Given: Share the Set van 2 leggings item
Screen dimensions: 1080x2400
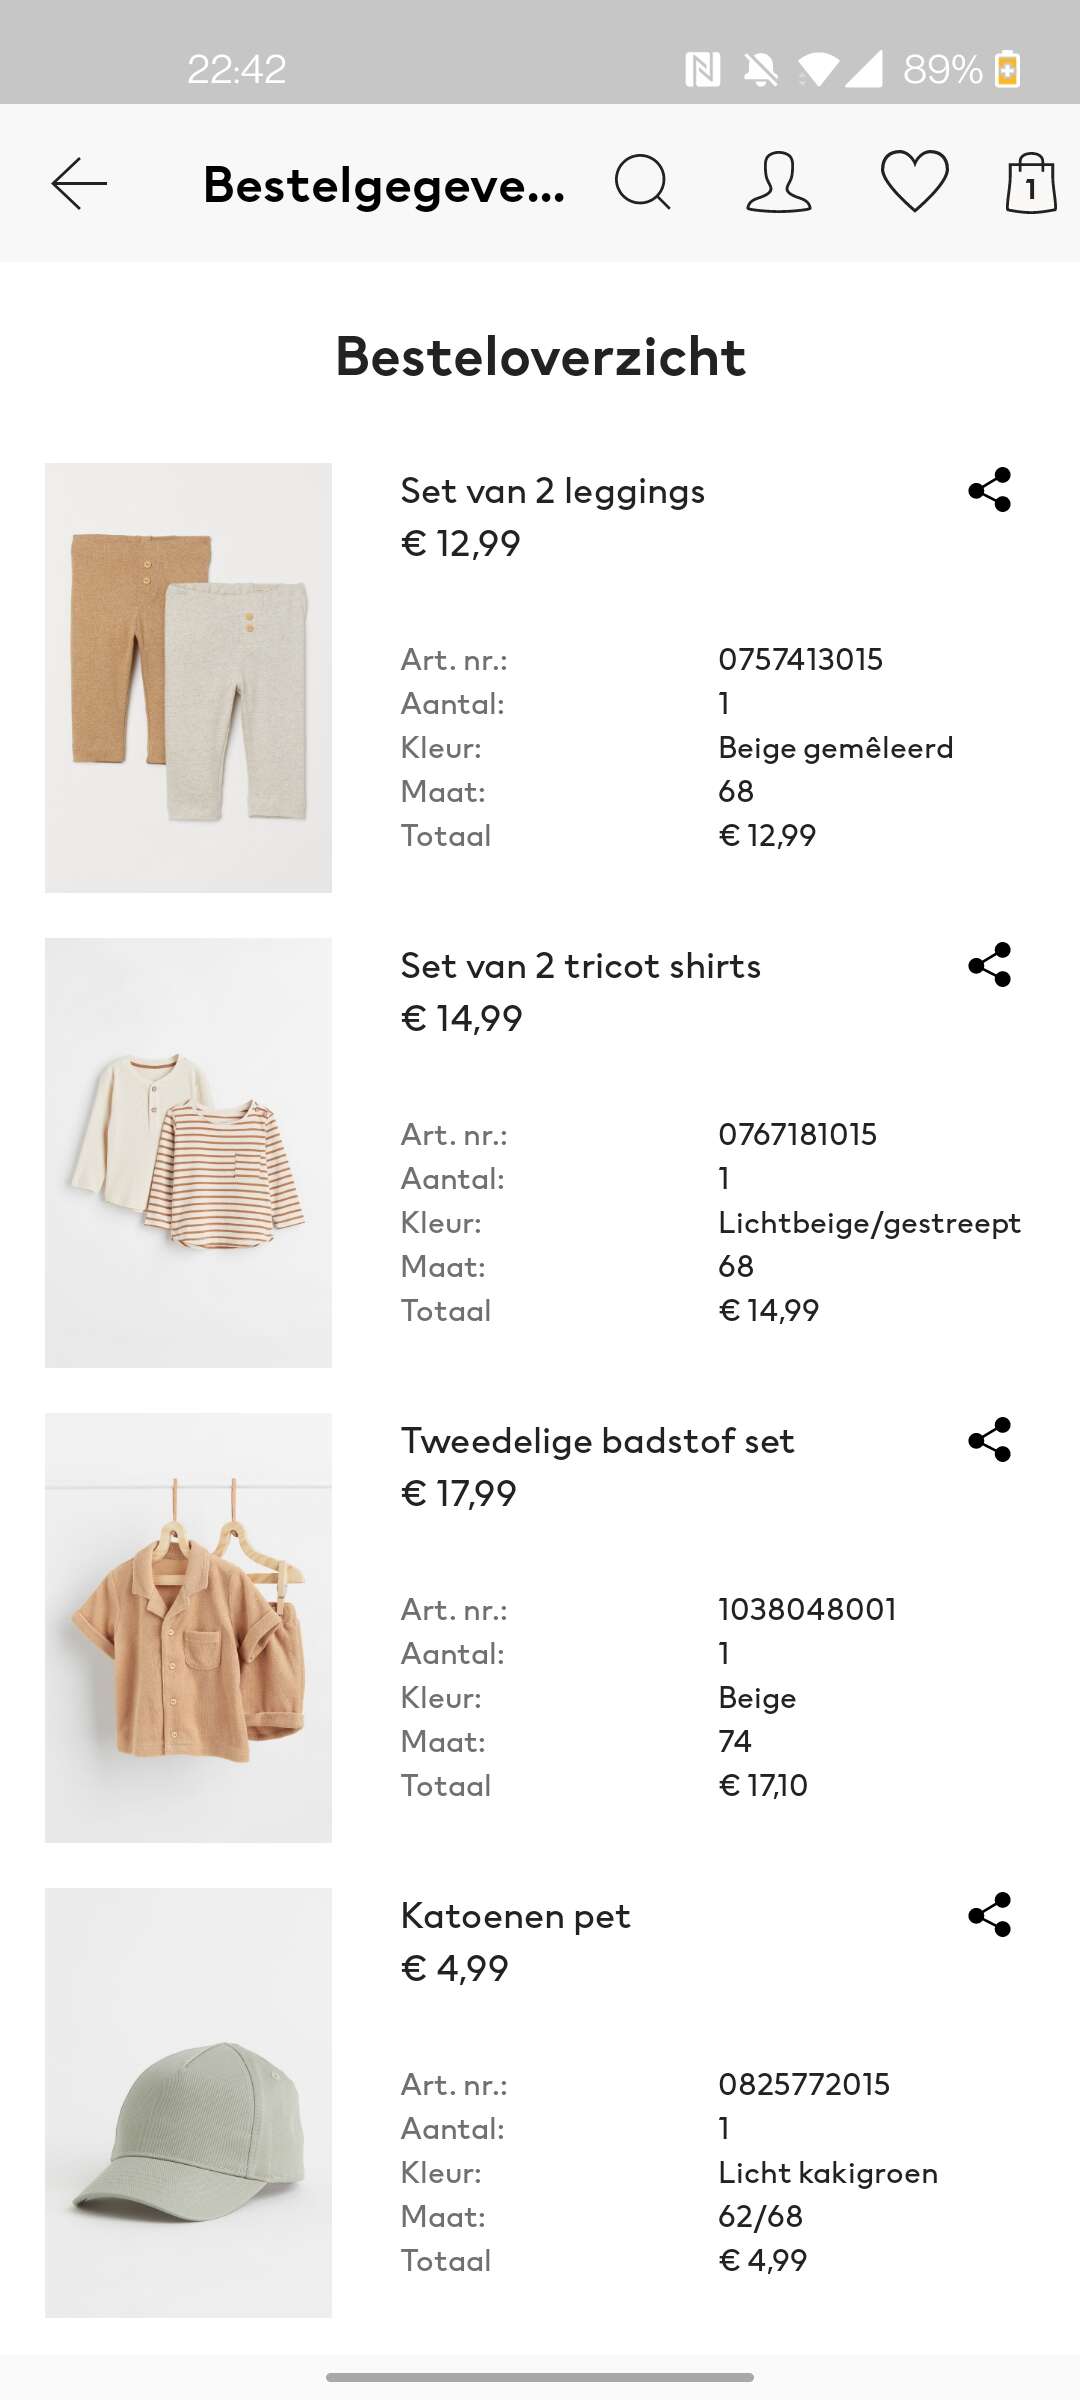Looking at the screenshot, I should click(x=990, y=490).
